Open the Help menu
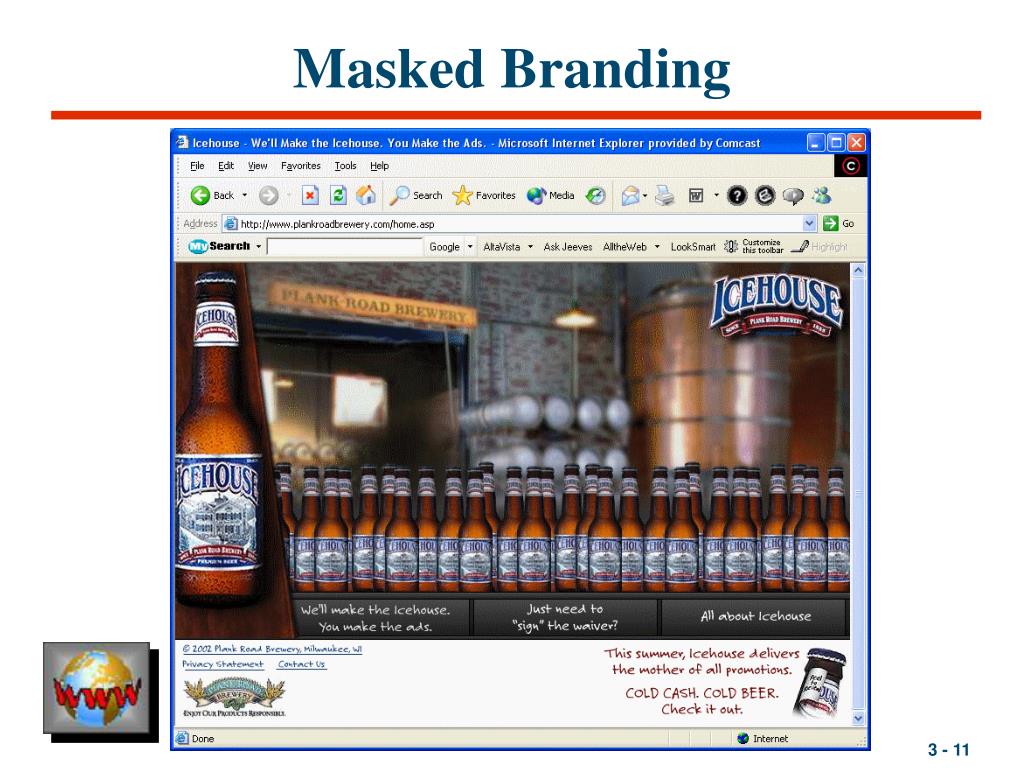The height and width of the screenshot is (768, 1024). point(379,166)
